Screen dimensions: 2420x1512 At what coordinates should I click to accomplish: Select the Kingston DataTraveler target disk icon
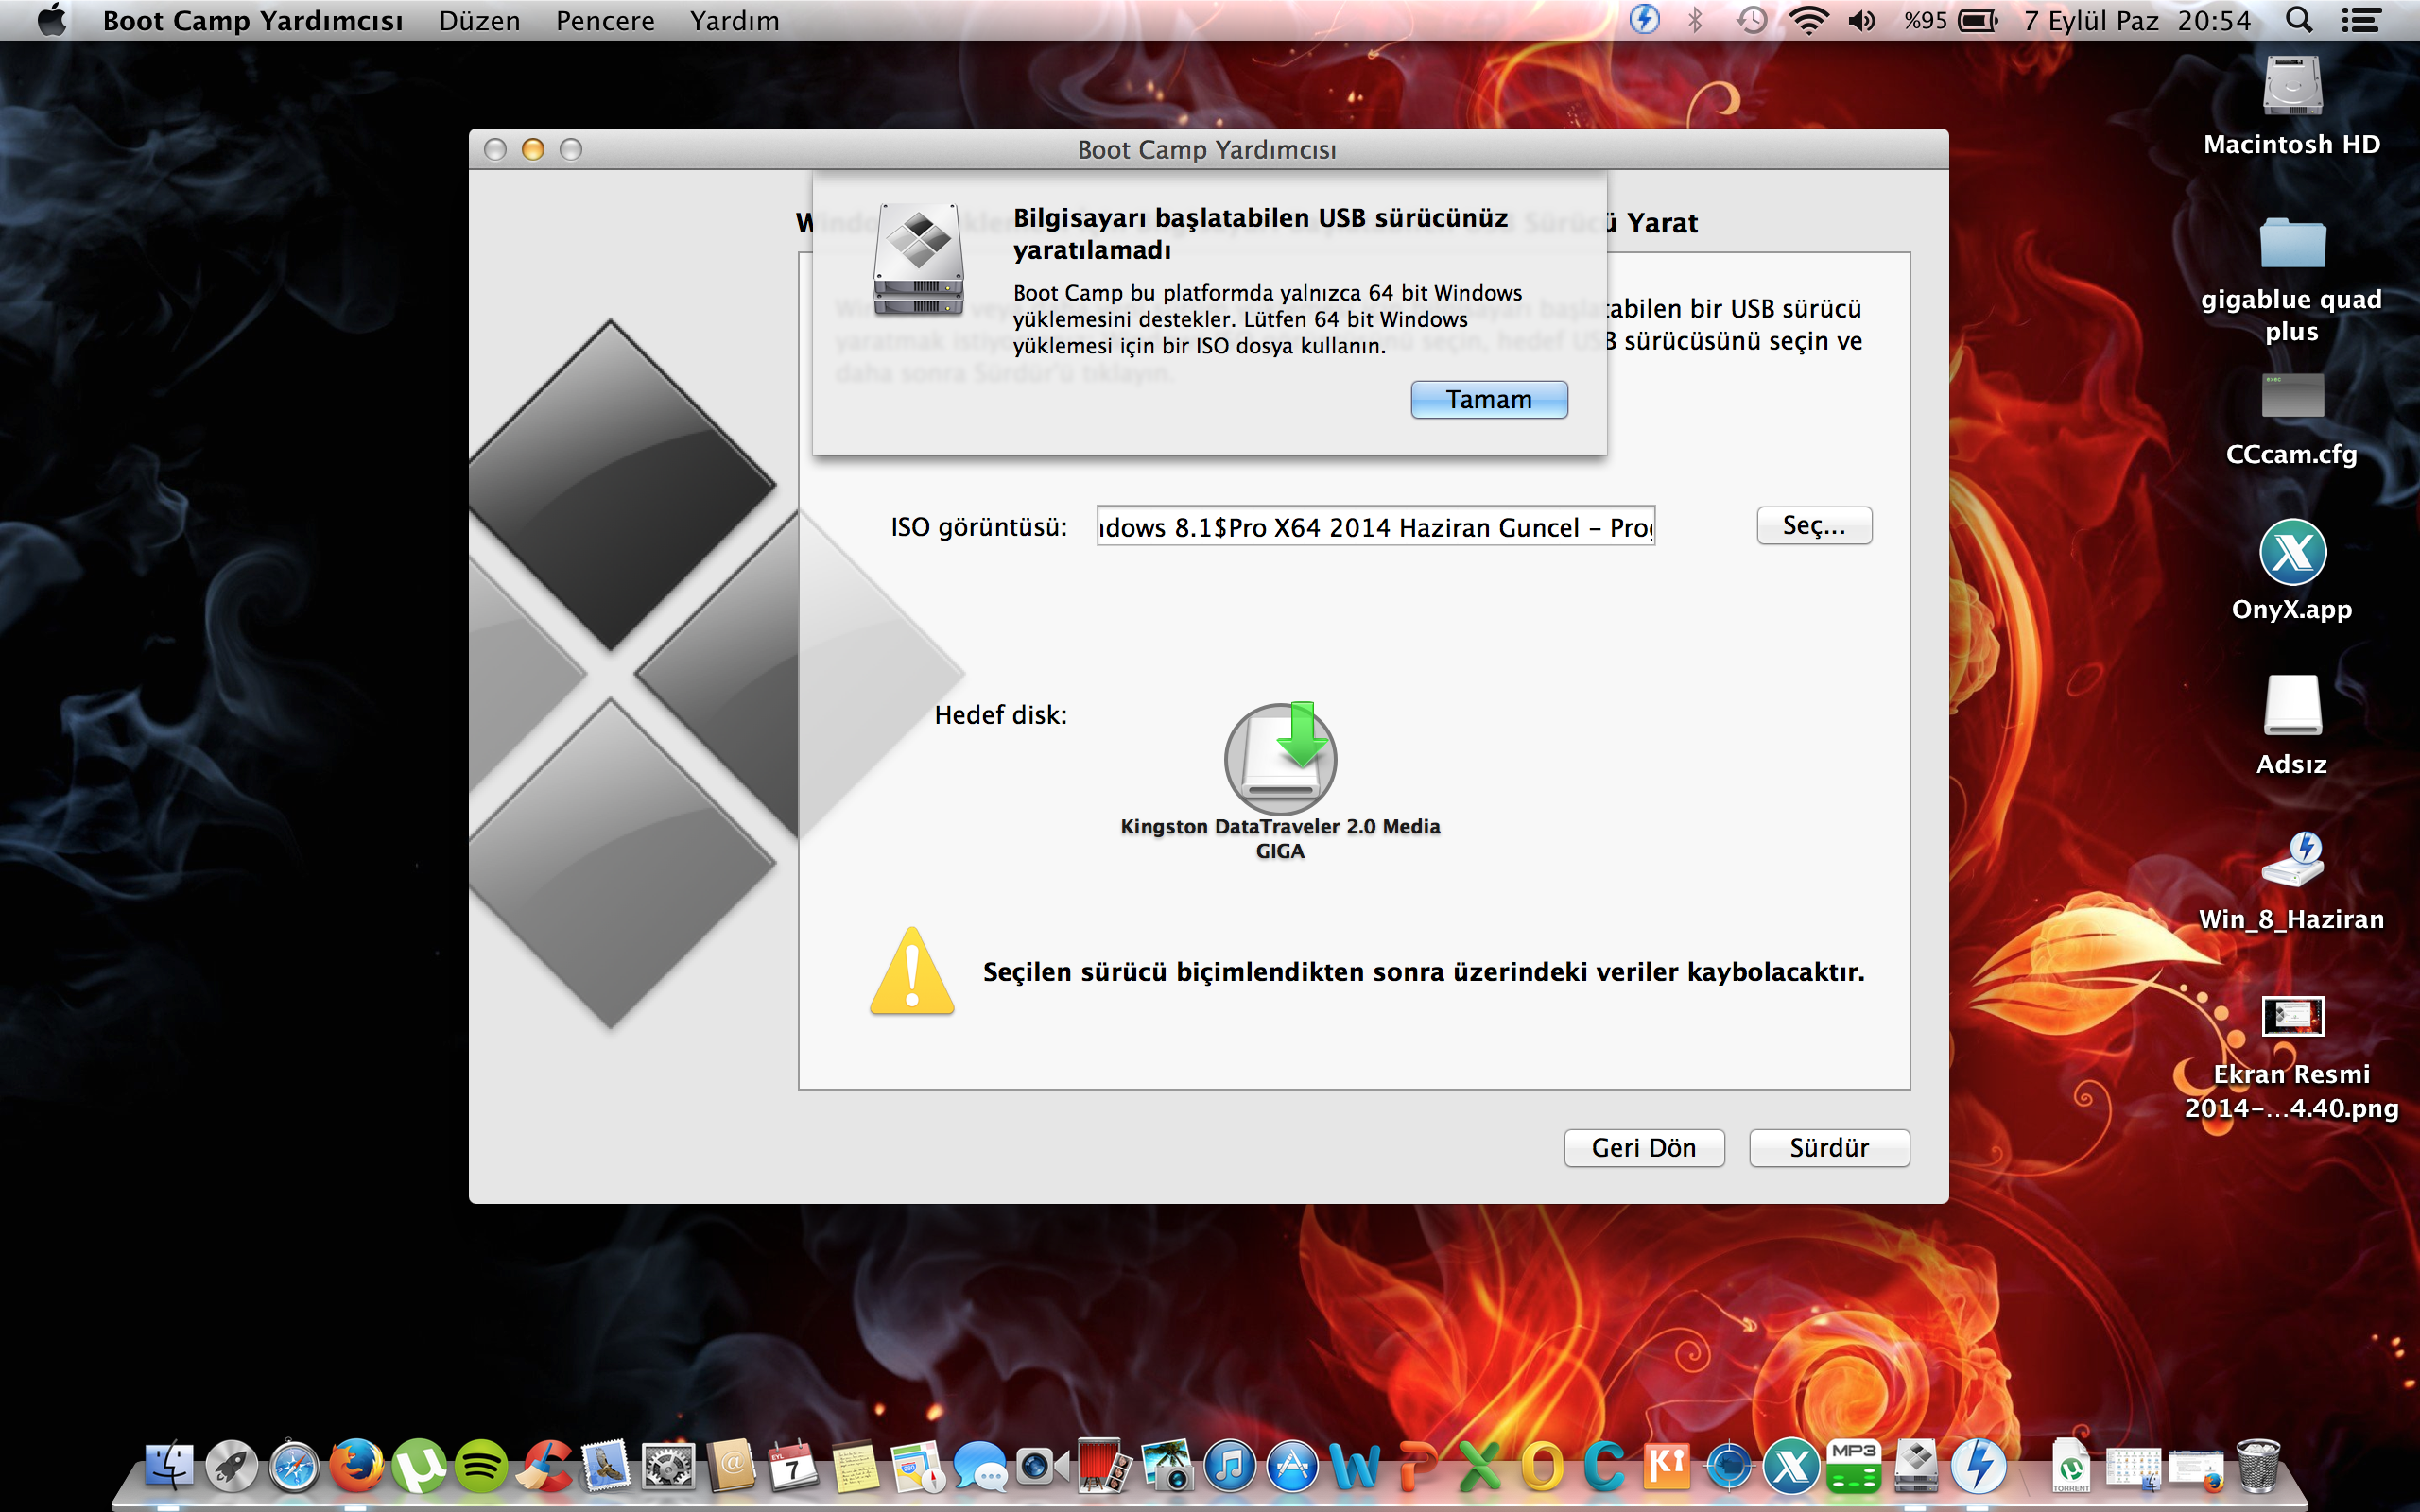pos(1281,759)
